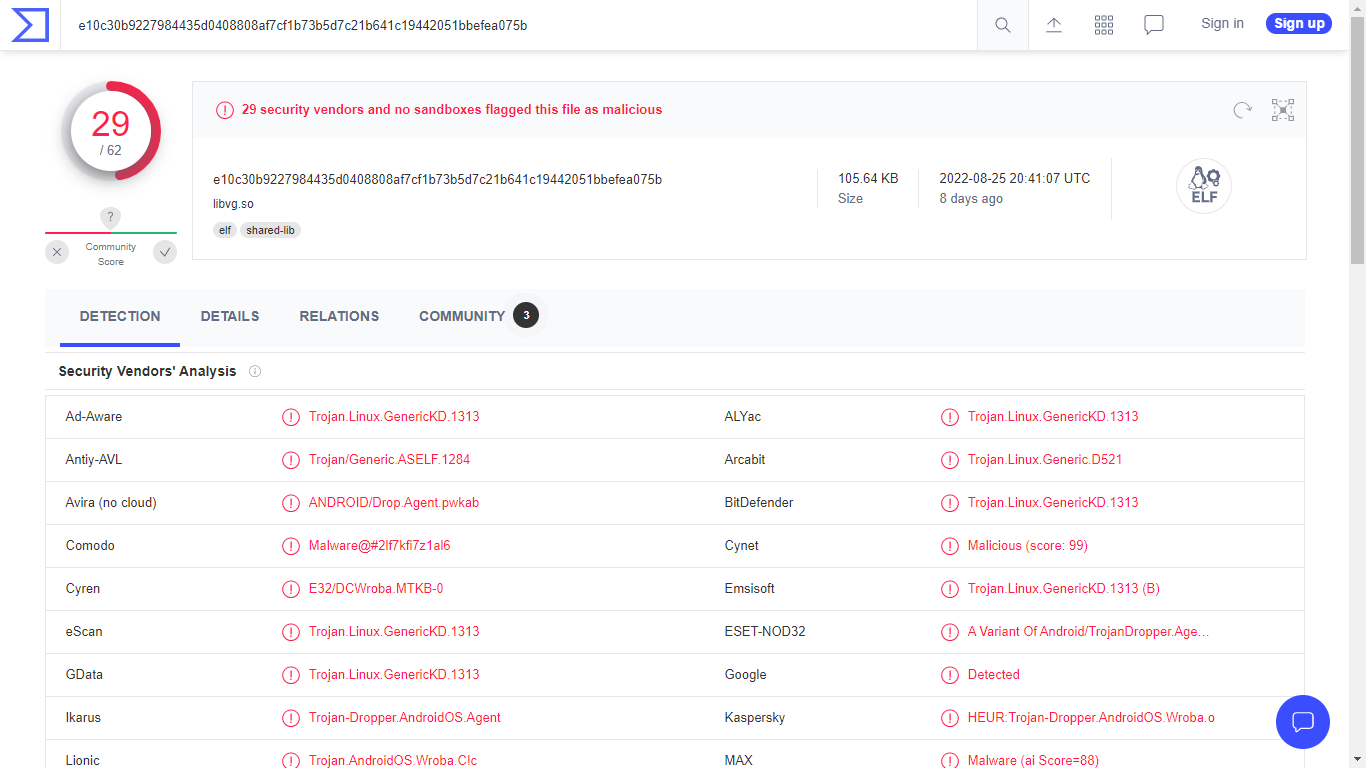Click Ikarus result Trojan-Dropper.AndroidOS.Agent

tap(405, 718)
